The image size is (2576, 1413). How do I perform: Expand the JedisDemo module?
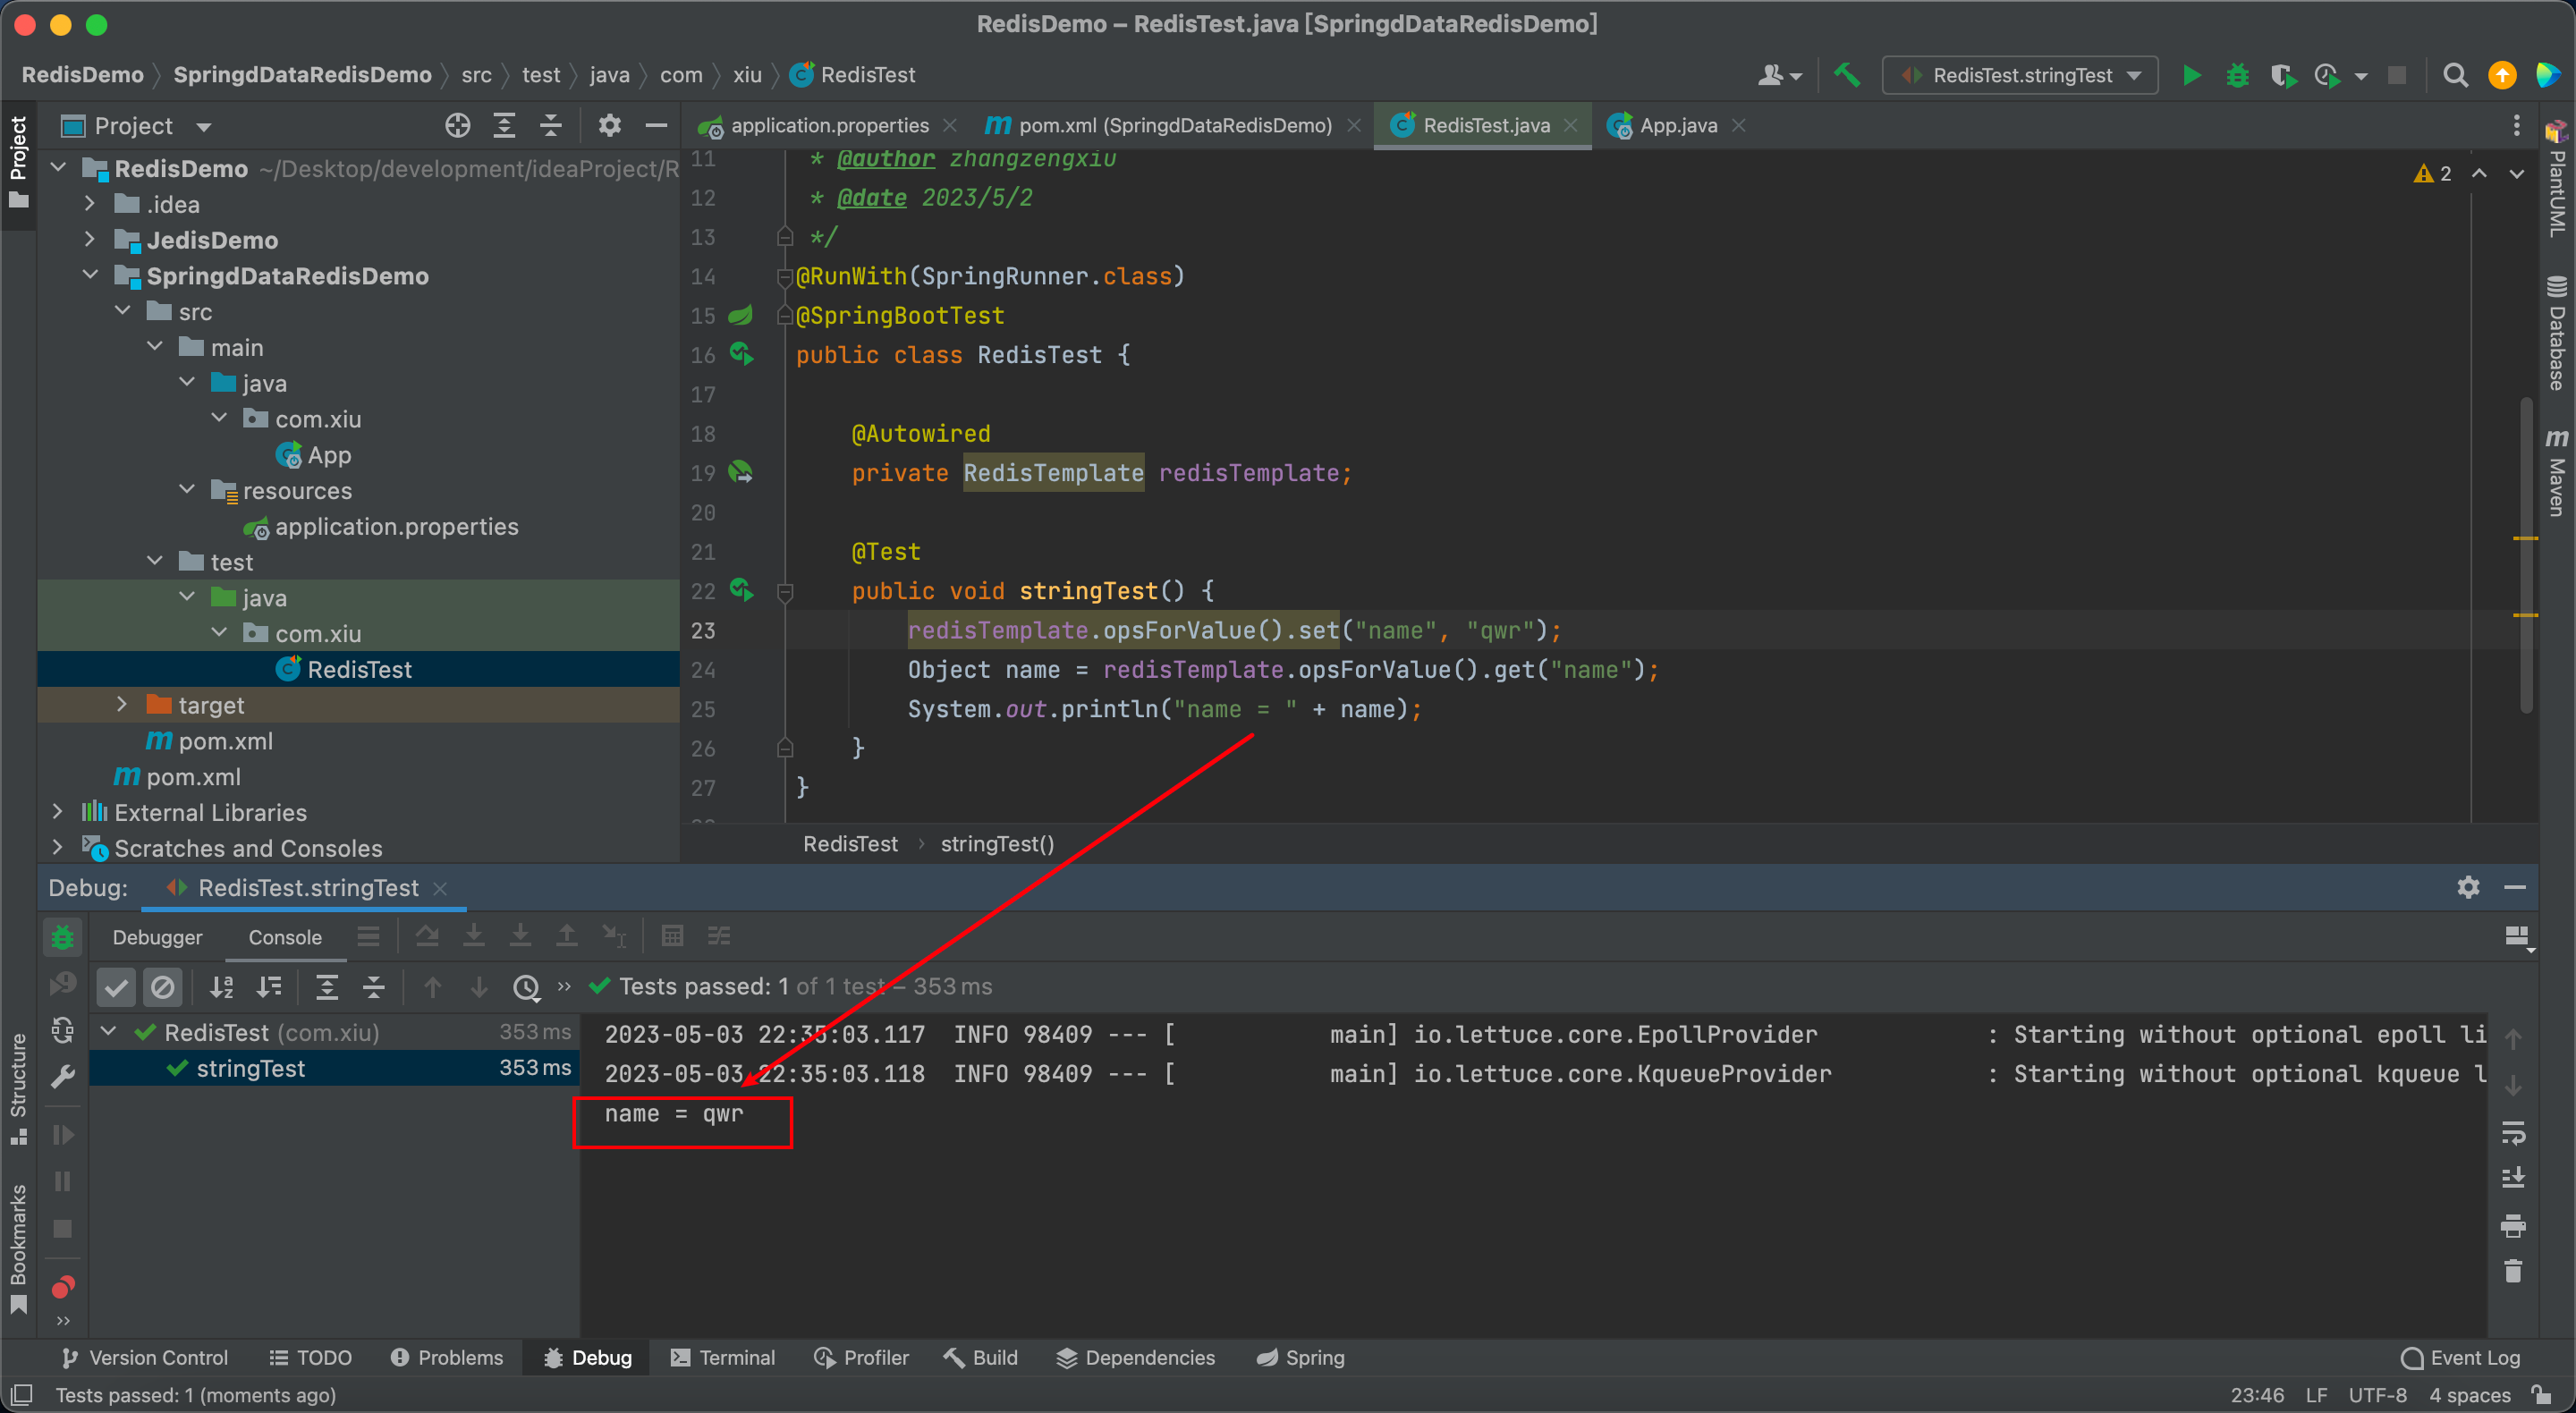pos(90,240)
